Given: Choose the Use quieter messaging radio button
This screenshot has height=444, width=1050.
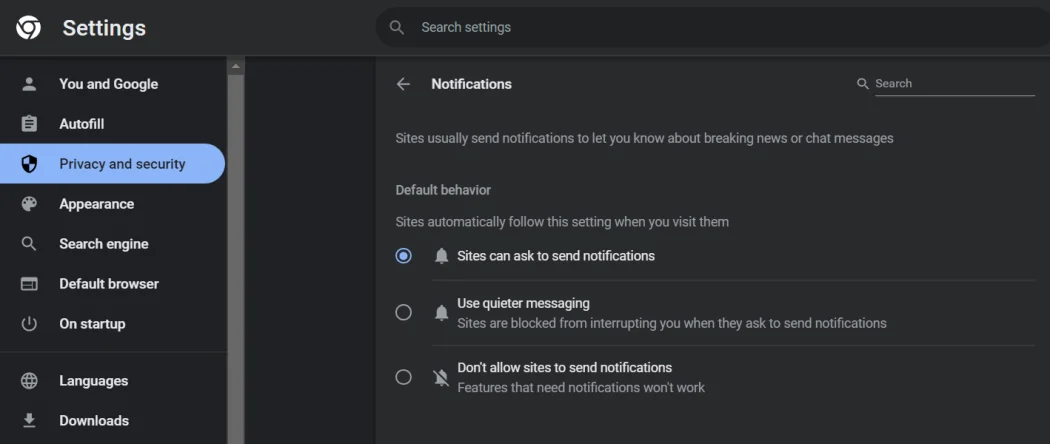Looking at the screenshot, I should (403, 312).
